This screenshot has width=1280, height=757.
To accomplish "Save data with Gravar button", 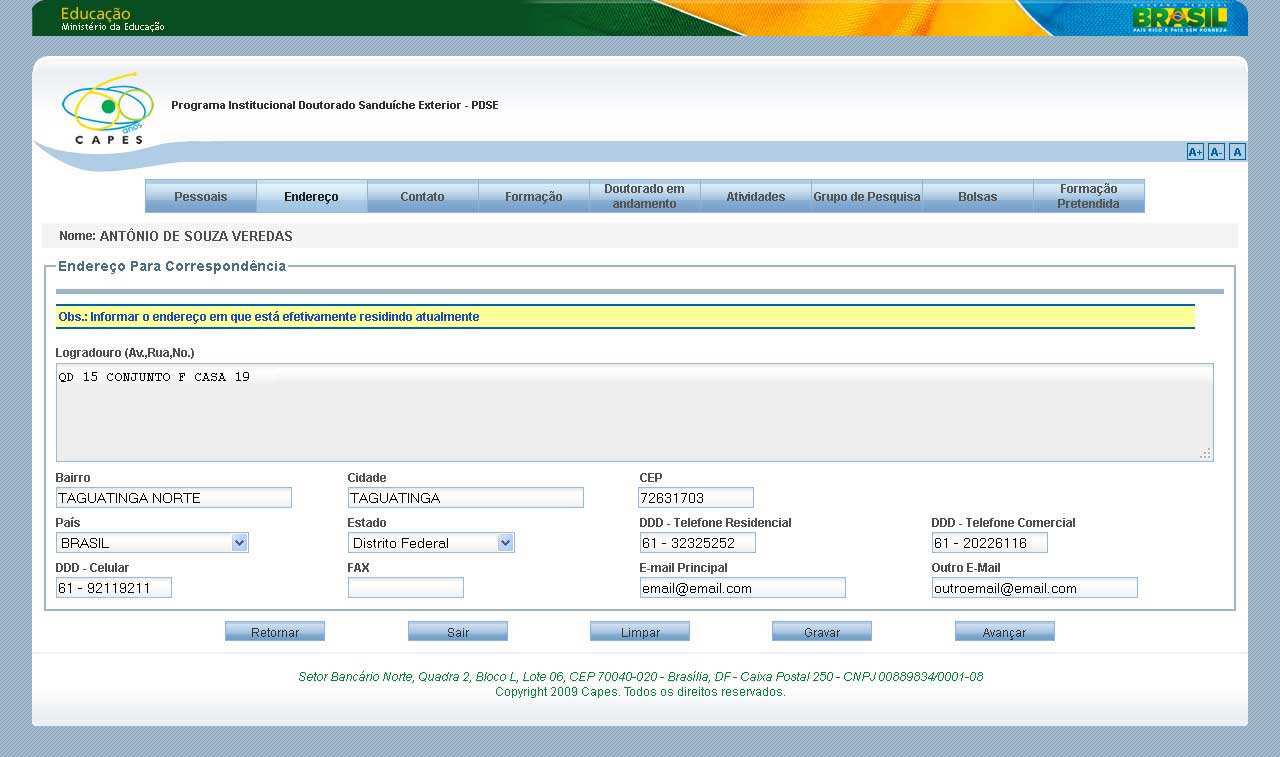I will 822,632.
